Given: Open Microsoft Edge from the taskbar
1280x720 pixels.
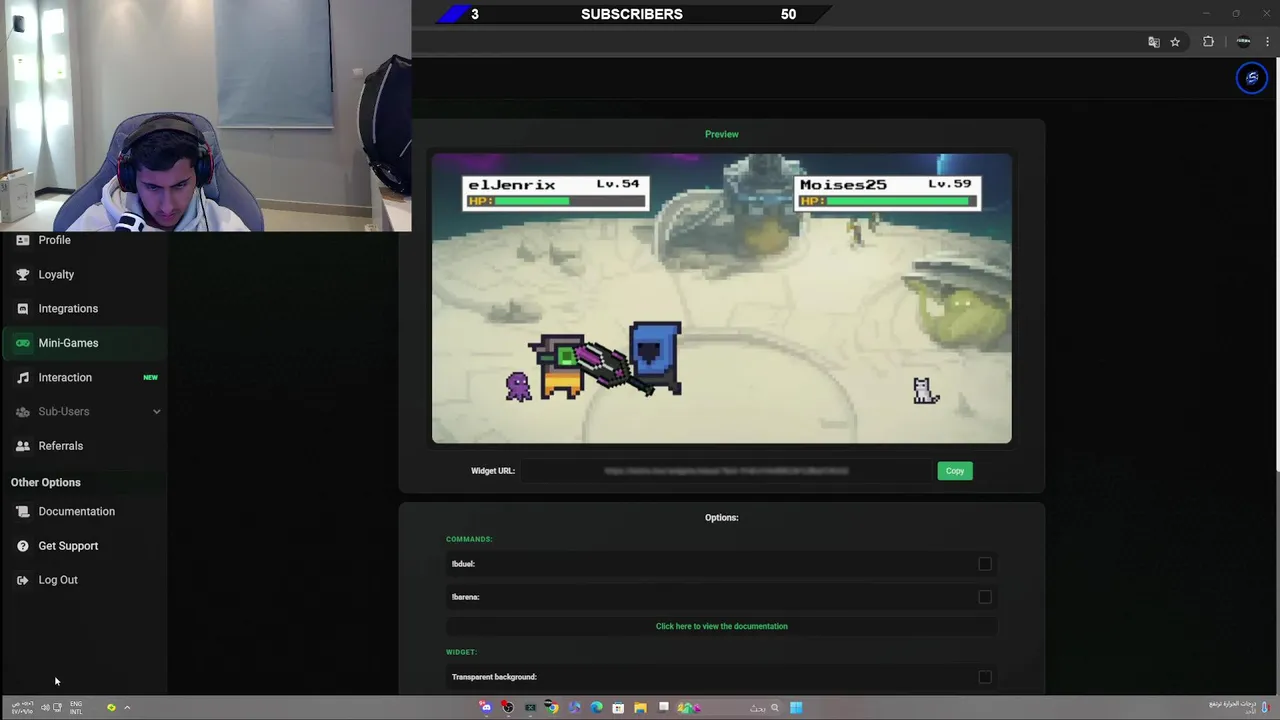Looking at the screenshot, I should pos(596,708).
